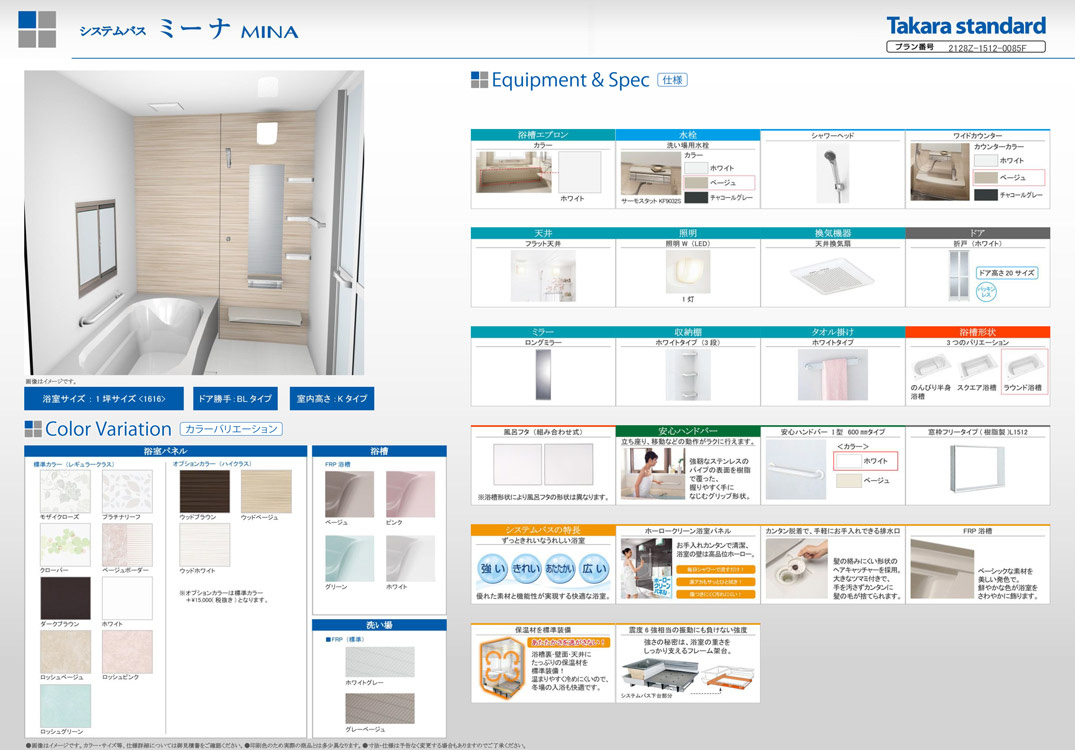Click the カラーバリエーション tag
1075x750 pixels.
[231, 429]
